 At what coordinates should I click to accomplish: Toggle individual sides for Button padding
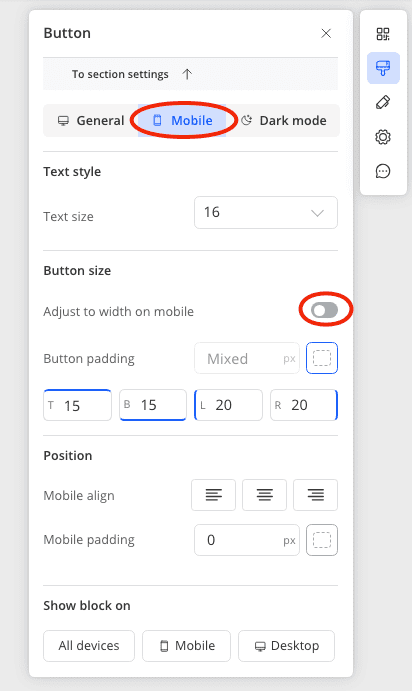[322, 358]
